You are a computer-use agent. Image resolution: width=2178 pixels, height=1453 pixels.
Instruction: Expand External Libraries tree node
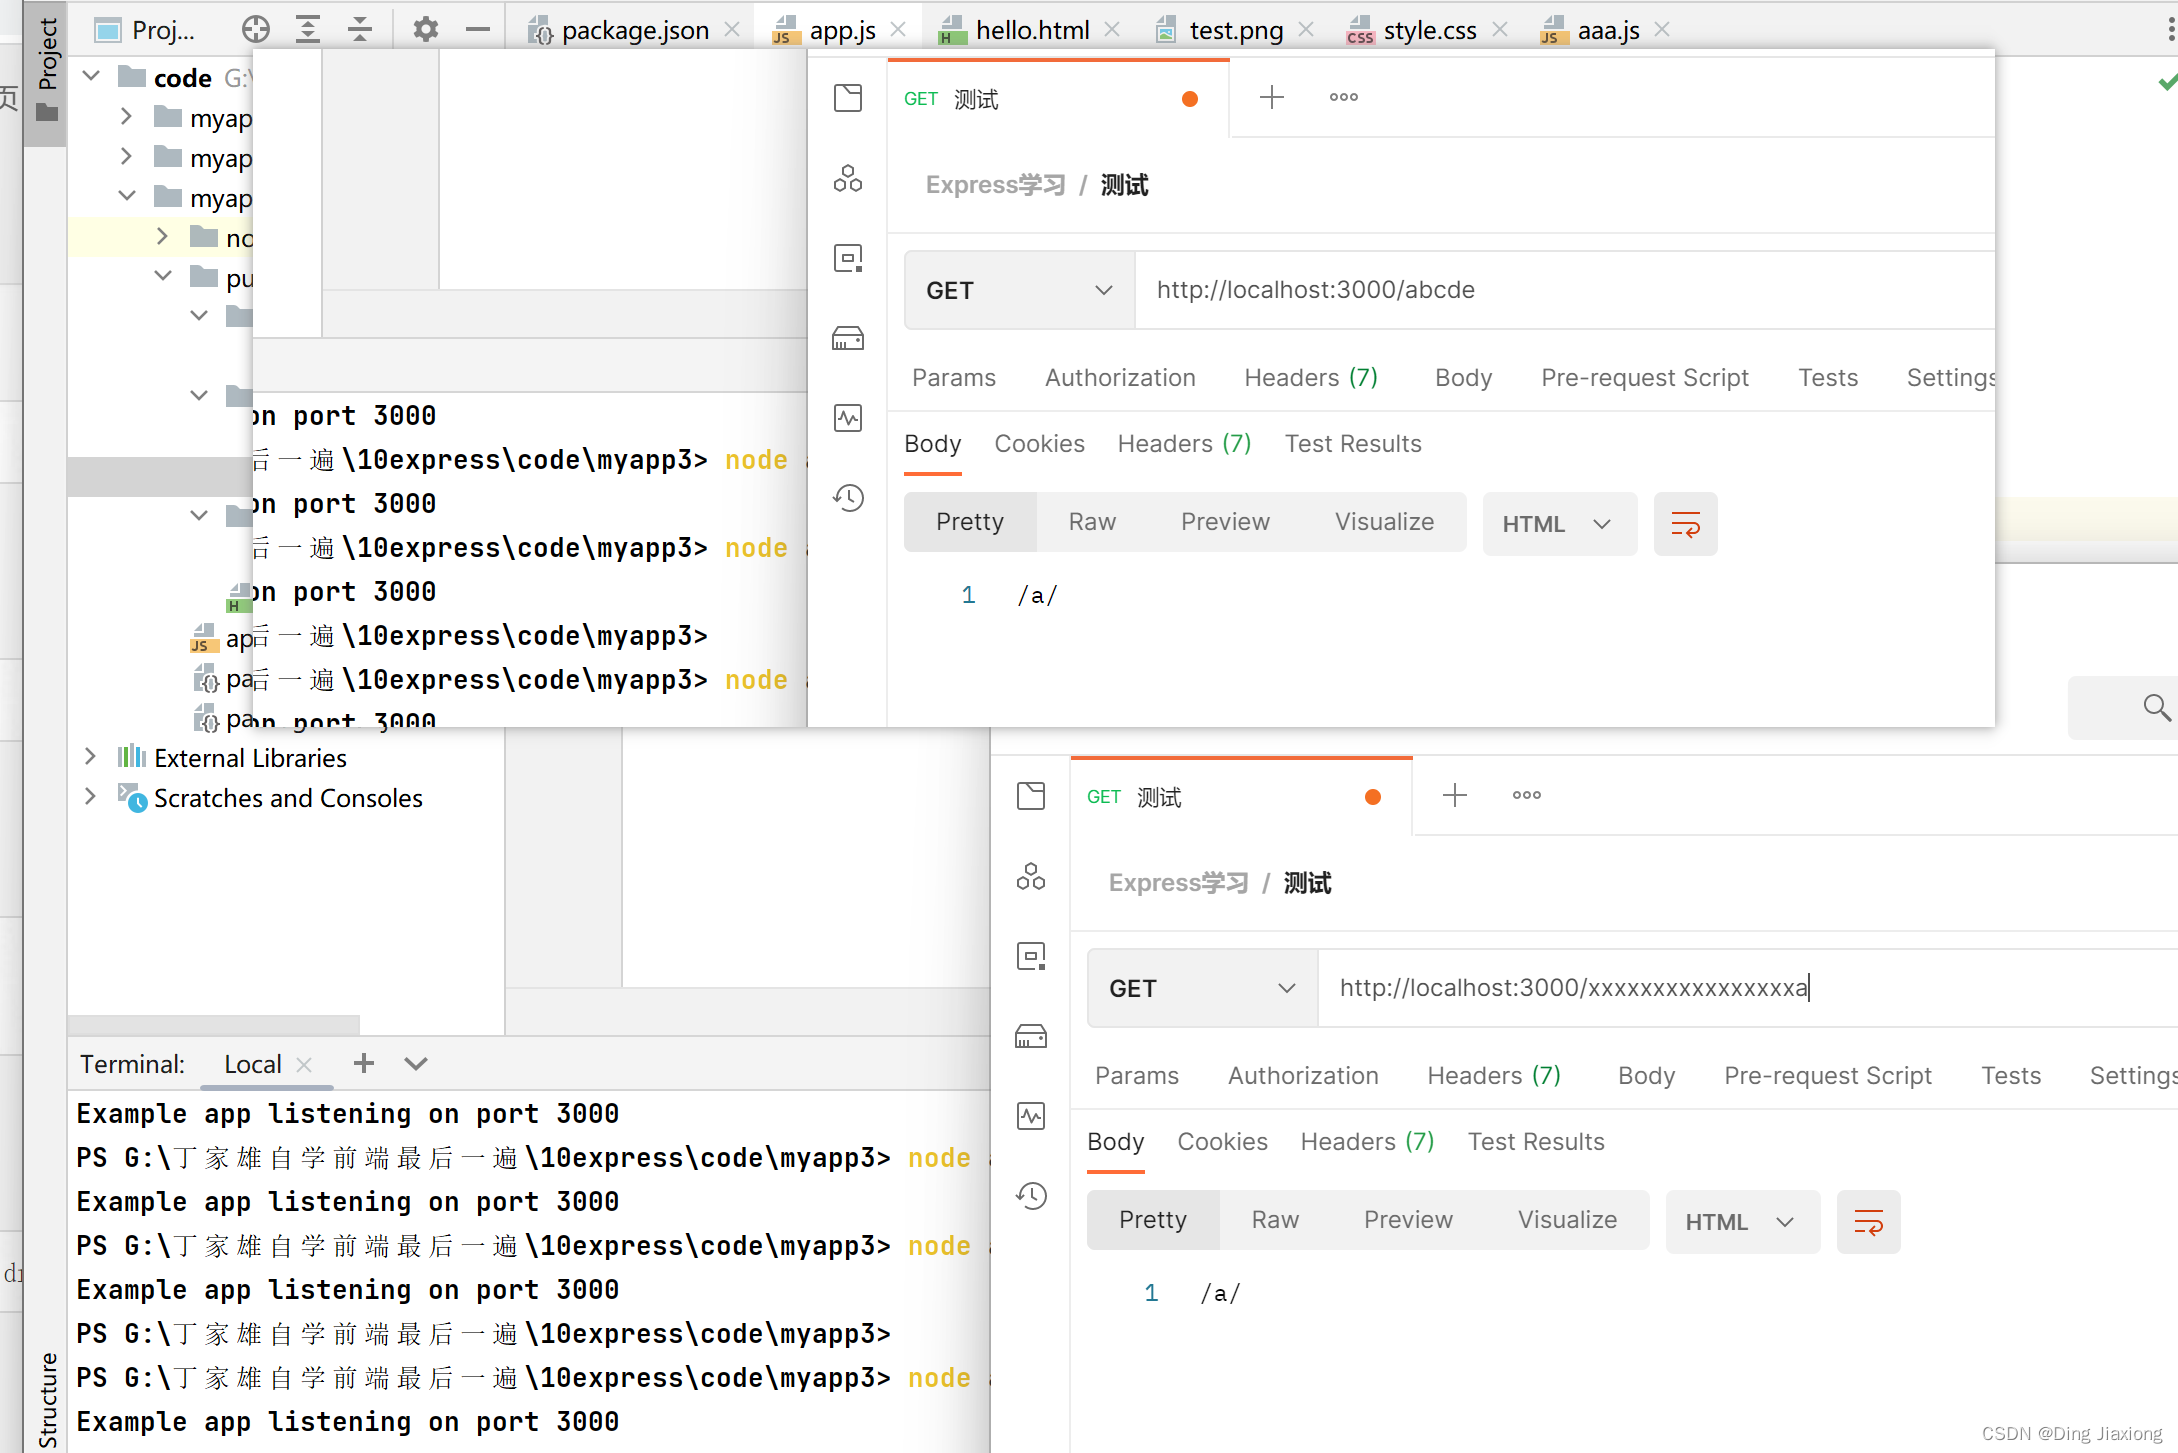pos(90,757)
